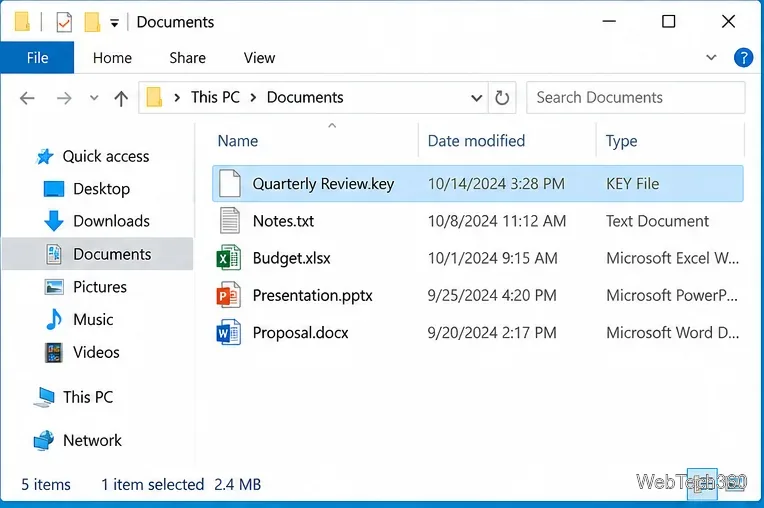
Task: Click the Microsoft Excel W... type cell
Action: click(x=672, y=258)
